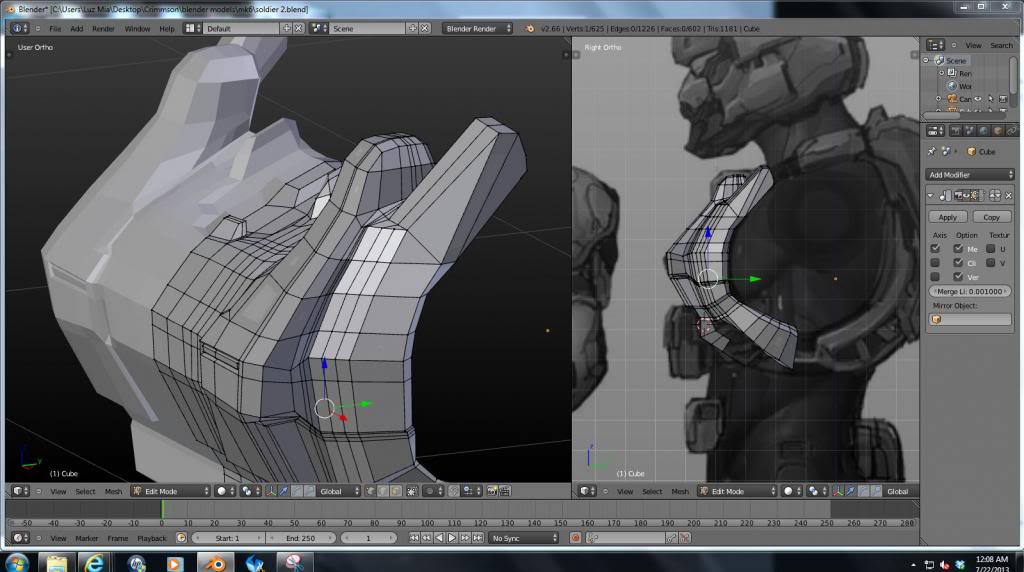Viewport: 1024px width, 572px height.
Task: Open proportional editing dropdown
Action: (x=432, y=491)
